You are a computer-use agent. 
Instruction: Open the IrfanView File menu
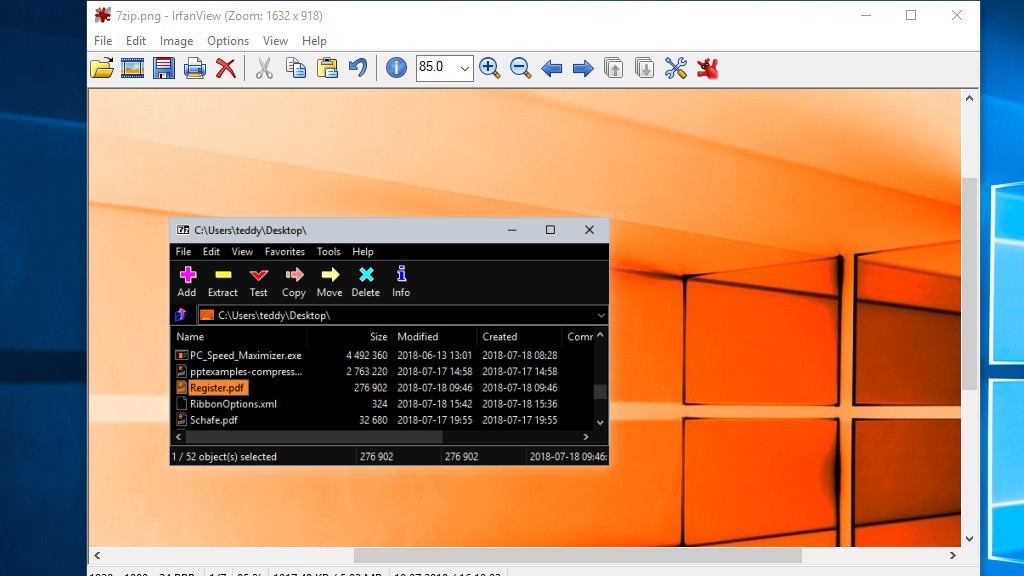coord(103,40)
